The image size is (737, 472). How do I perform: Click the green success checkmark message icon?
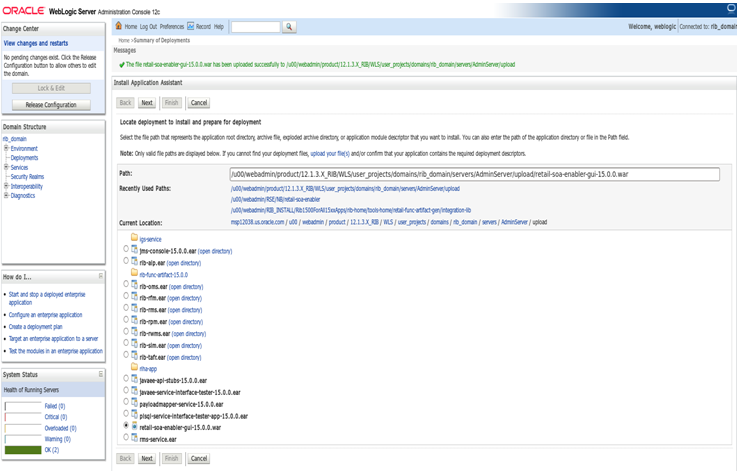click(x=122, y=65)
